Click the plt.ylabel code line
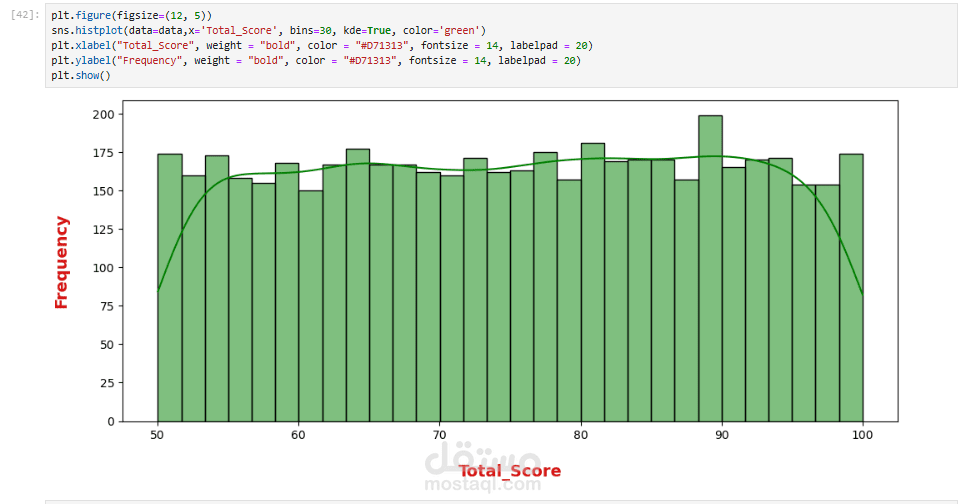This screenshot has width=966, height=504. [x=316, y=60]
